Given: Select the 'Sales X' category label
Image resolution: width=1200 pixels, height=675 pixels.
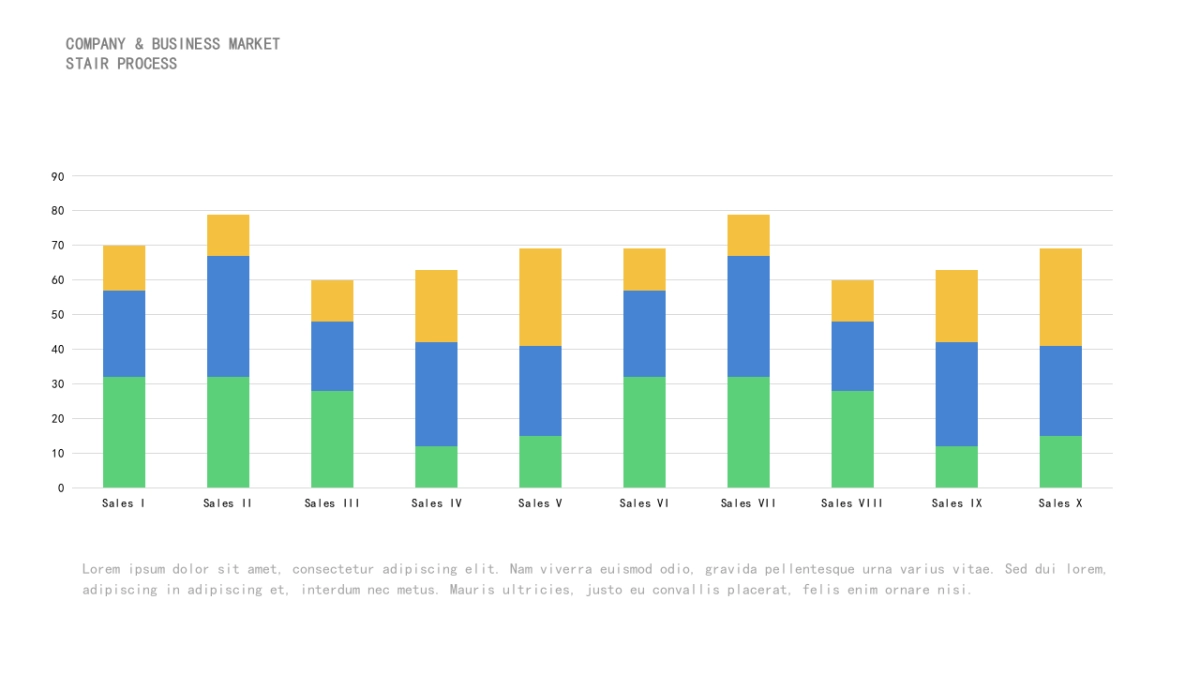Looking at the screenshot, I should coord(1060,503).
